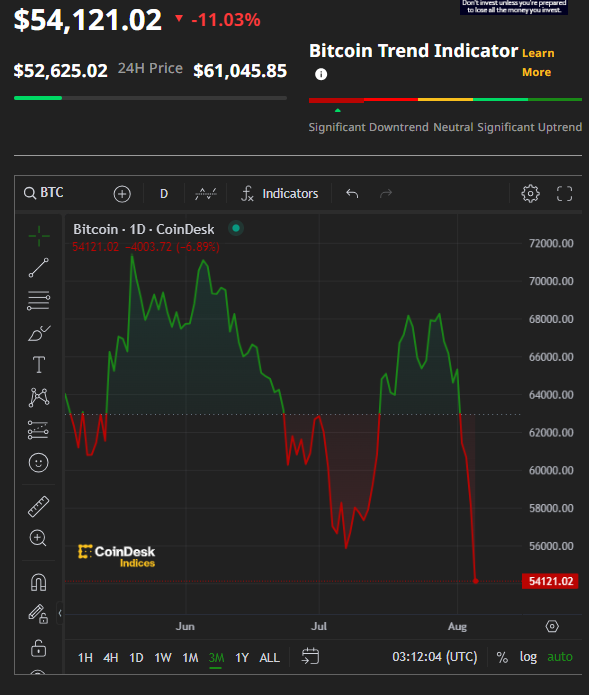589x695 pixels.
Task: Activate the zoom in tool
Action: (38, 538)
